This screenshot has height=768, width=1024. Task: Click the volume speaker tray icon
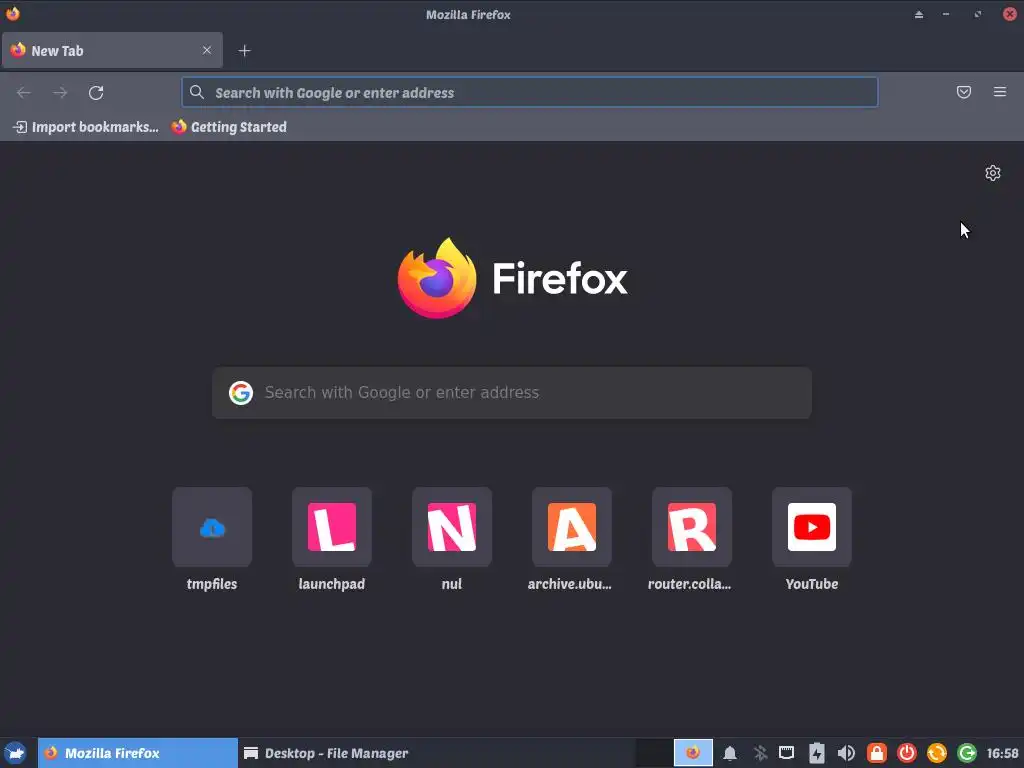(846, 753)
